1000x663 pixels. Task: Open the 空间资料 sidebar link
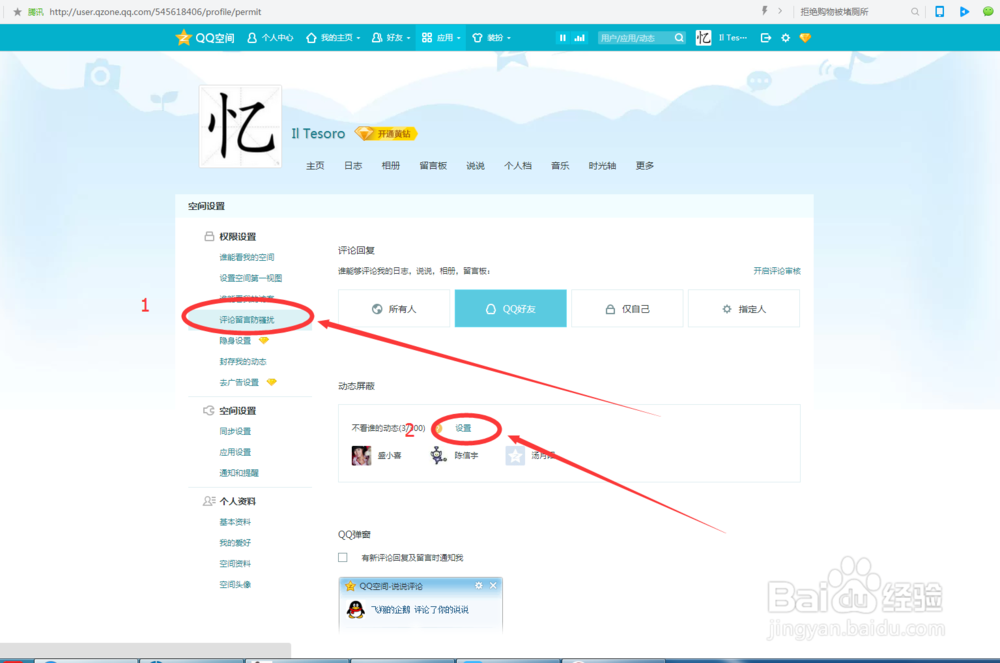(235, 564)
